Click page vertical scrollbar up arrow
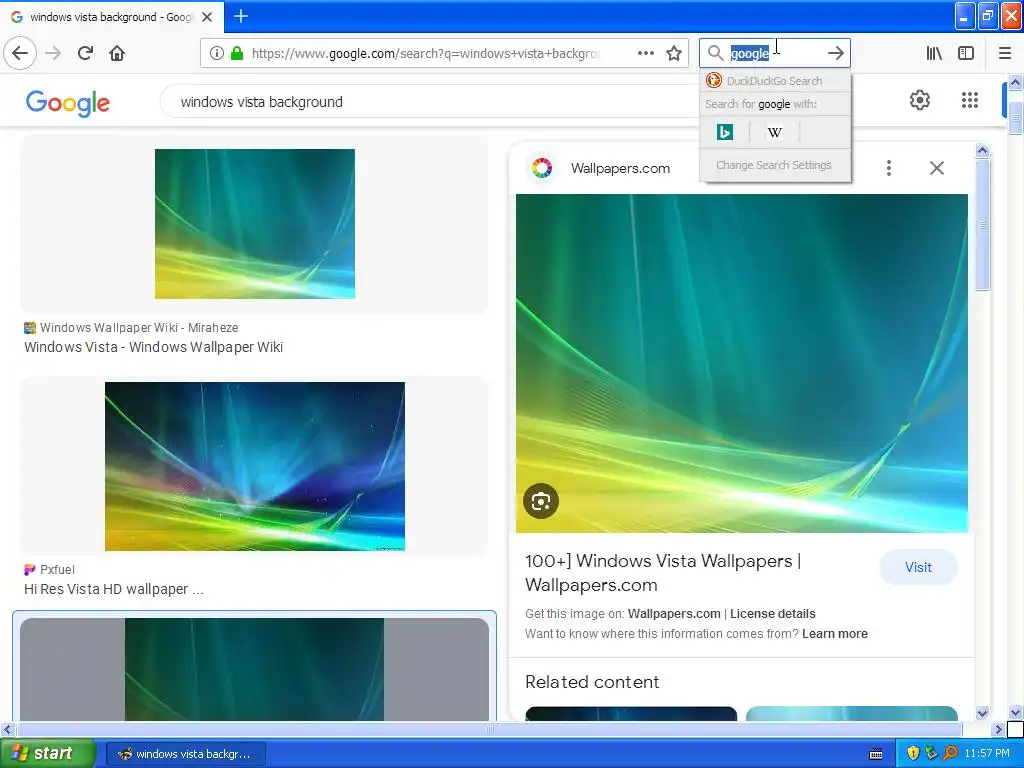The width and height of the screenshot is (1024, 768). click(x=1015, y=82)
